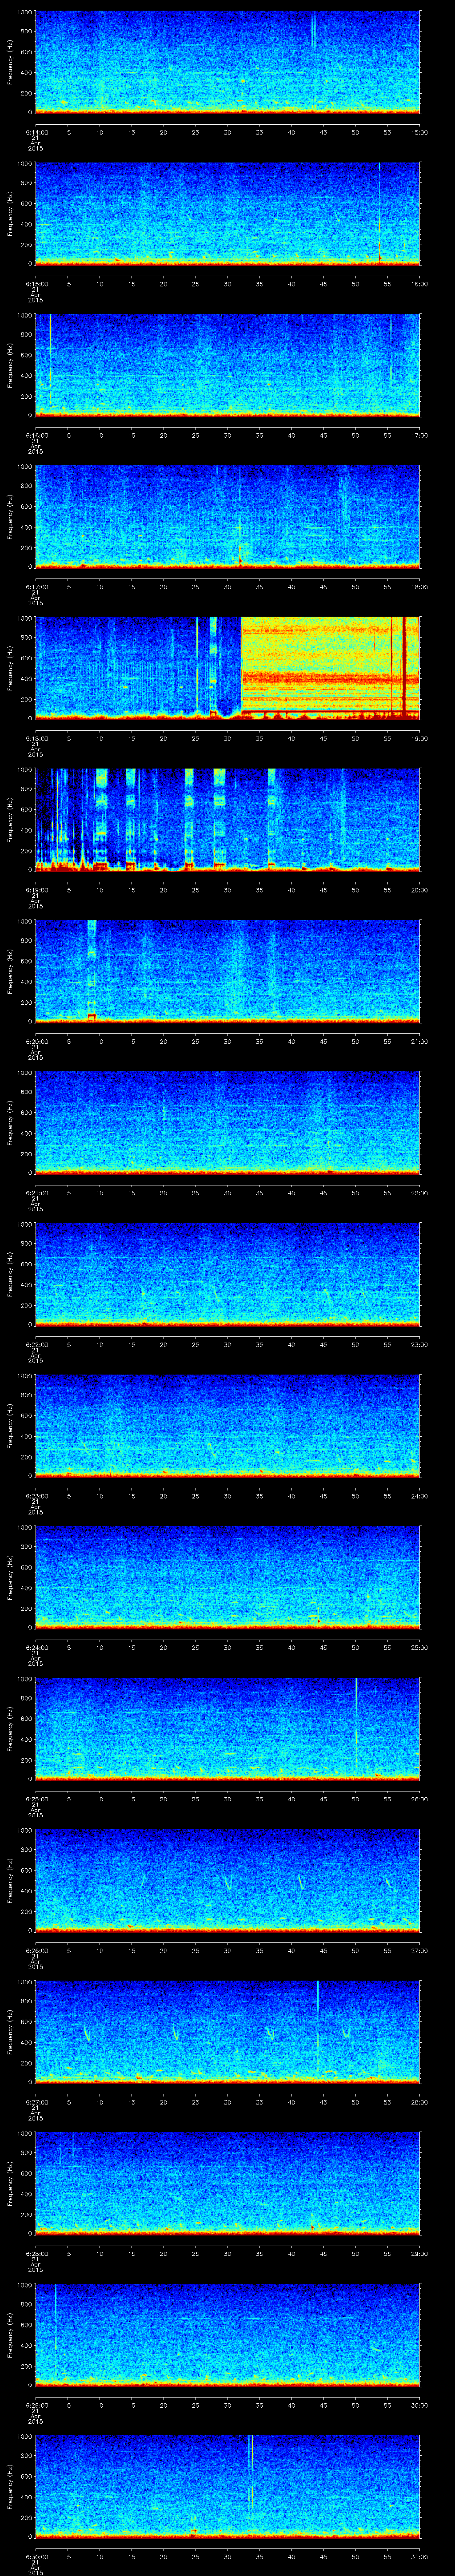The height and width of the screenshot is (2576, 455).
Task: Click 'Frequency (Hz)' axis label of the 6:30:00 spectrogram
Action: click(x=11, y=2485)
